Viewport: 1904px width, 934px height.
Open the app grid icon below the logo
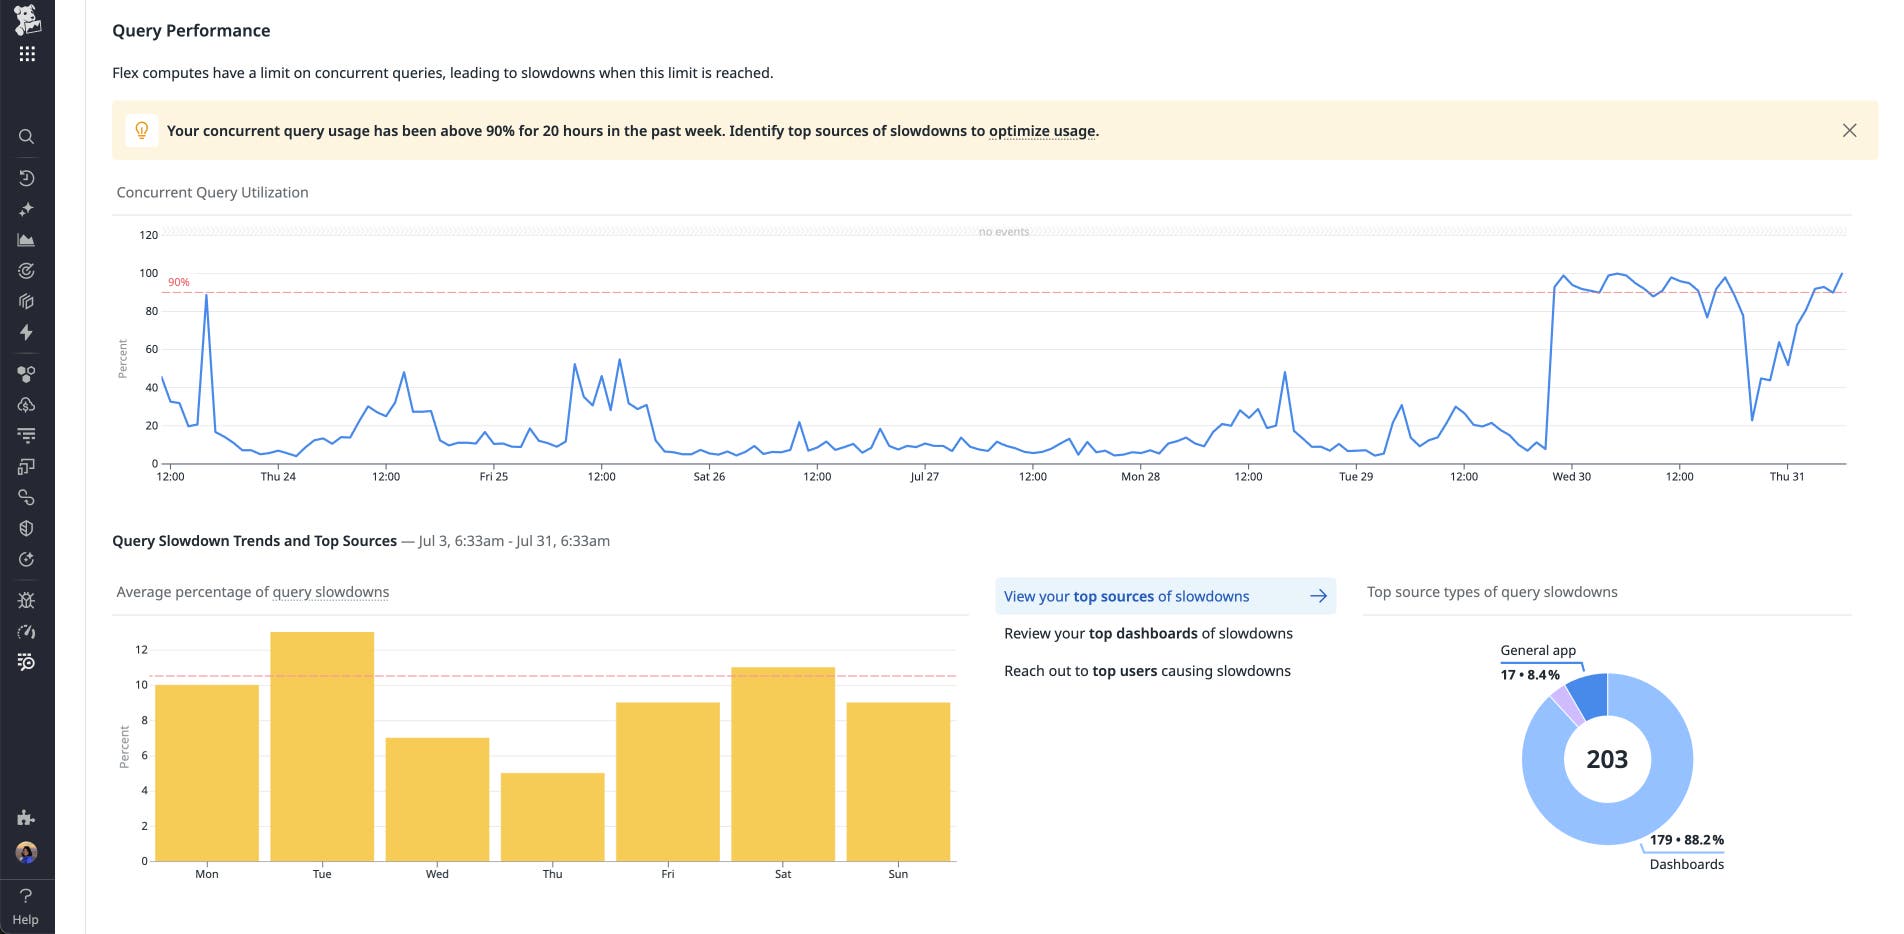pyautogui.click(x=27, y=53)
